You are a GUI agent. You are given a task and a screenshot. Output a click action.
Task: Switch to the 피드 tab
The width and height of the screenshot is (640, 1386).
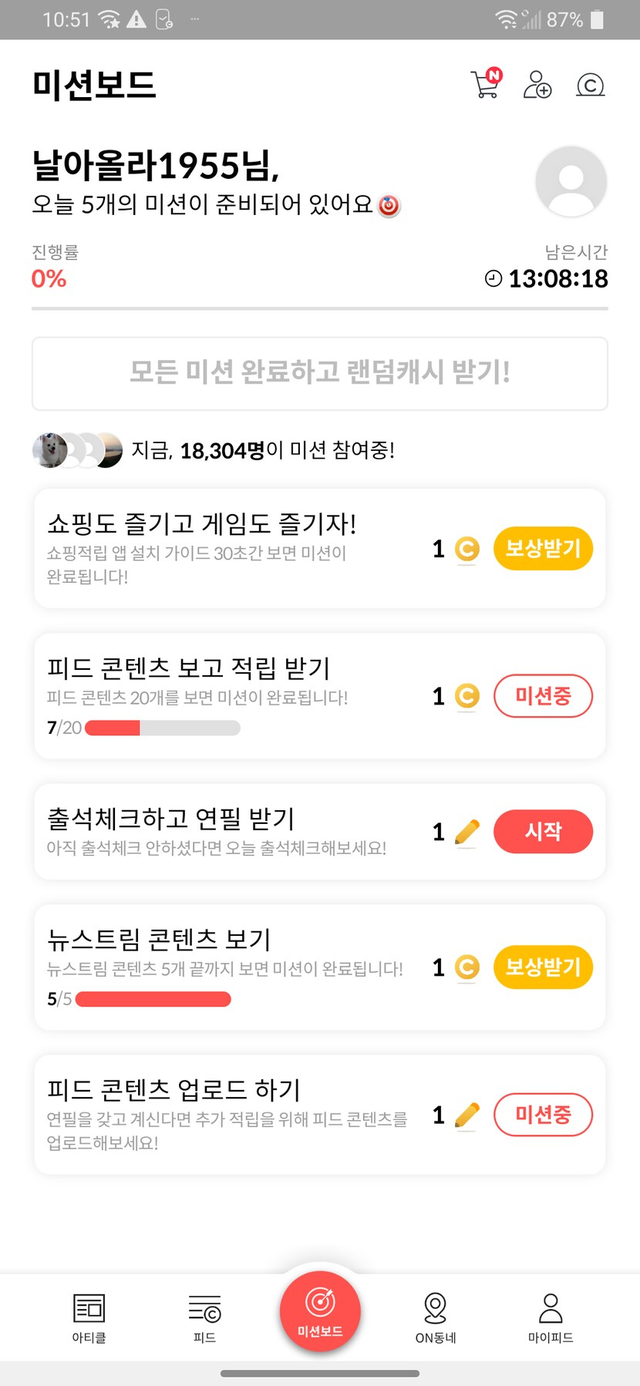pos(204,1317)
